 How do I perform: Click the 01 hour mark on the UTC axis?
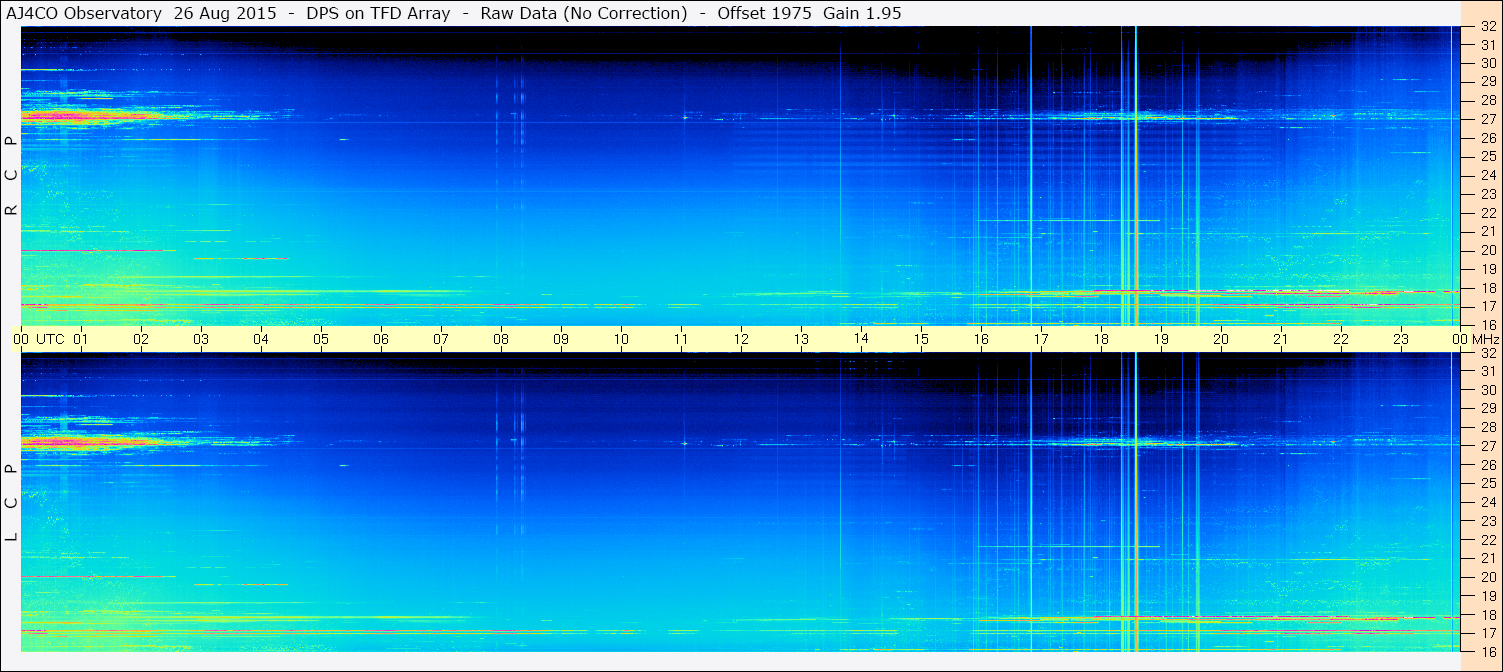click(81, 339)
